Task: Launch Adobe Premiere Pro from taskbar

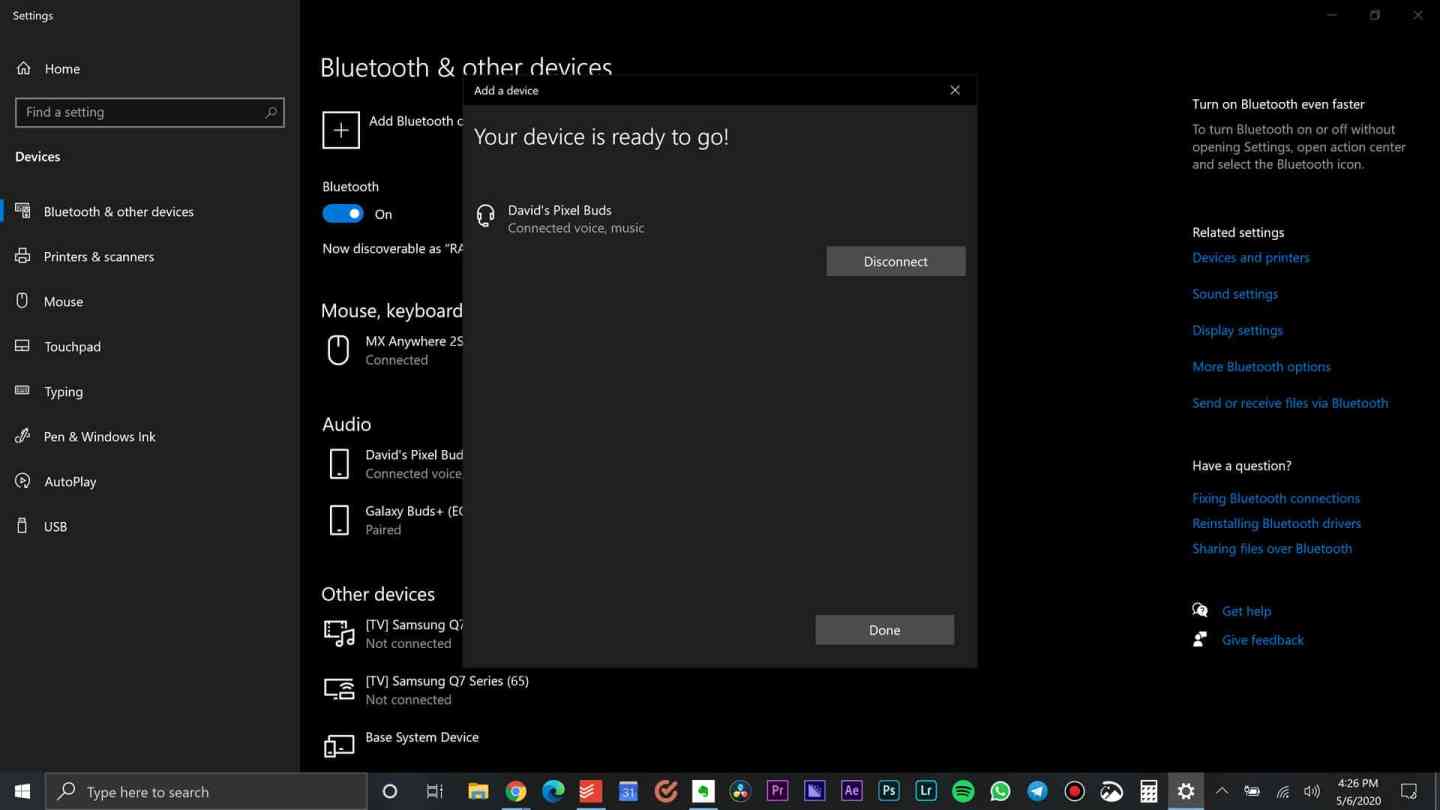Action: pos(777,791)
